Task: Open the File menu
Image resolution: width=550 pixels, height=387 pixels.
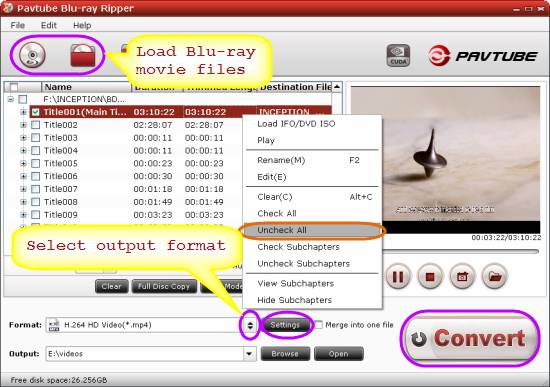Action: pyautogui.click(x=18, y=25)
